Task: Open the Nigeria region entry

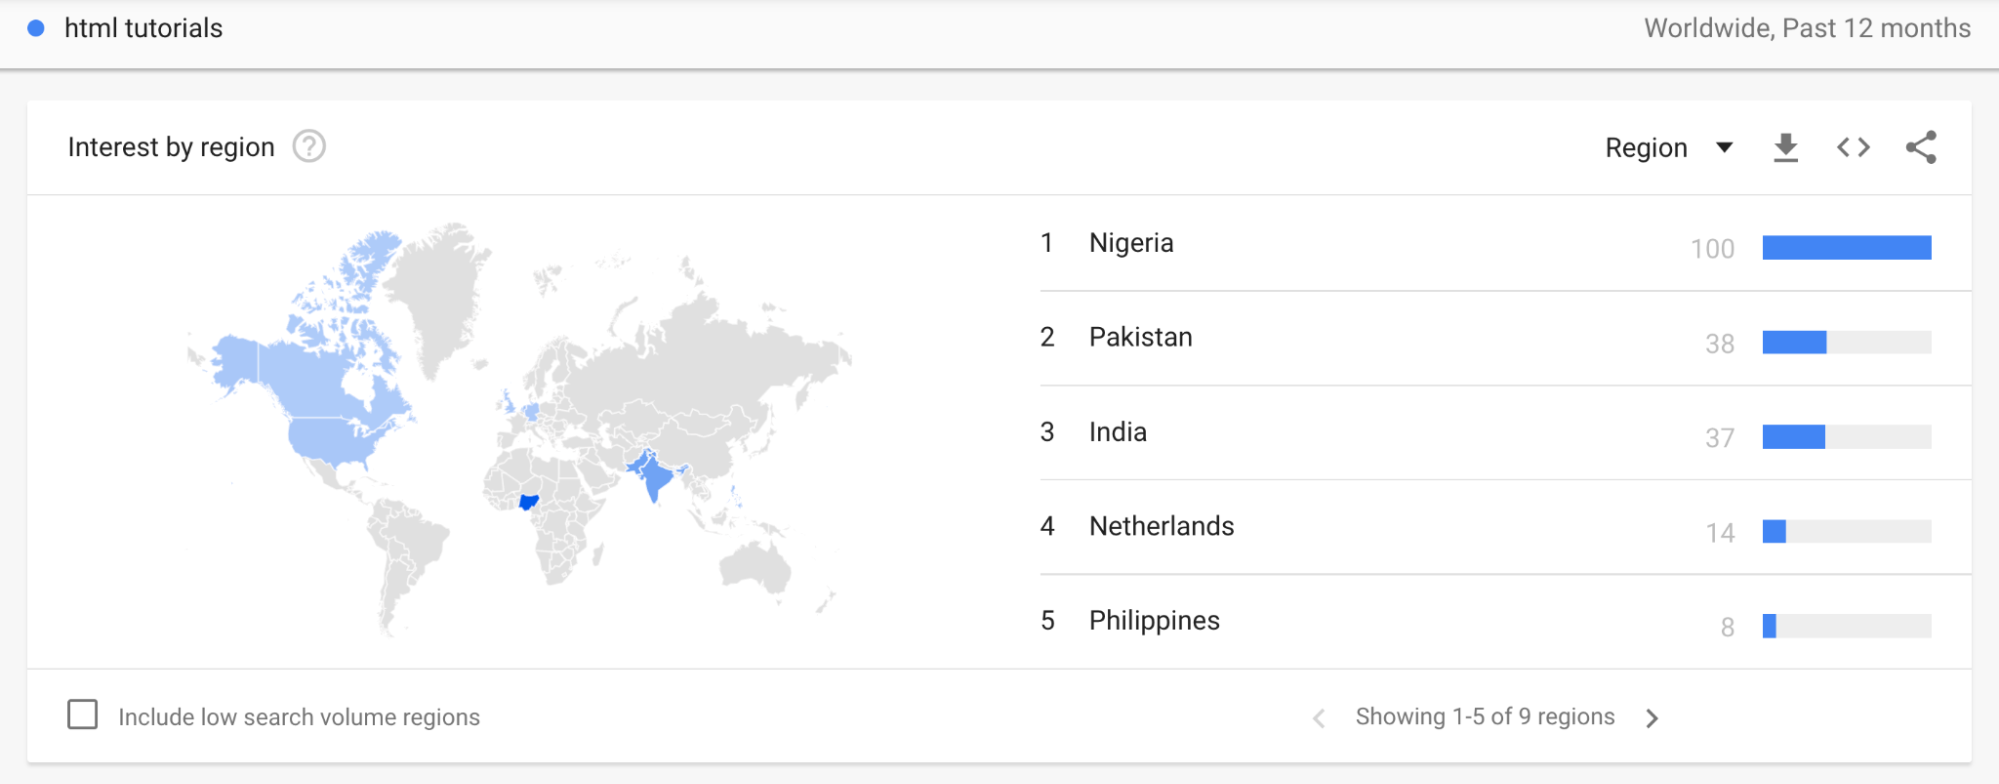Action: click(x=1131, y=242)
